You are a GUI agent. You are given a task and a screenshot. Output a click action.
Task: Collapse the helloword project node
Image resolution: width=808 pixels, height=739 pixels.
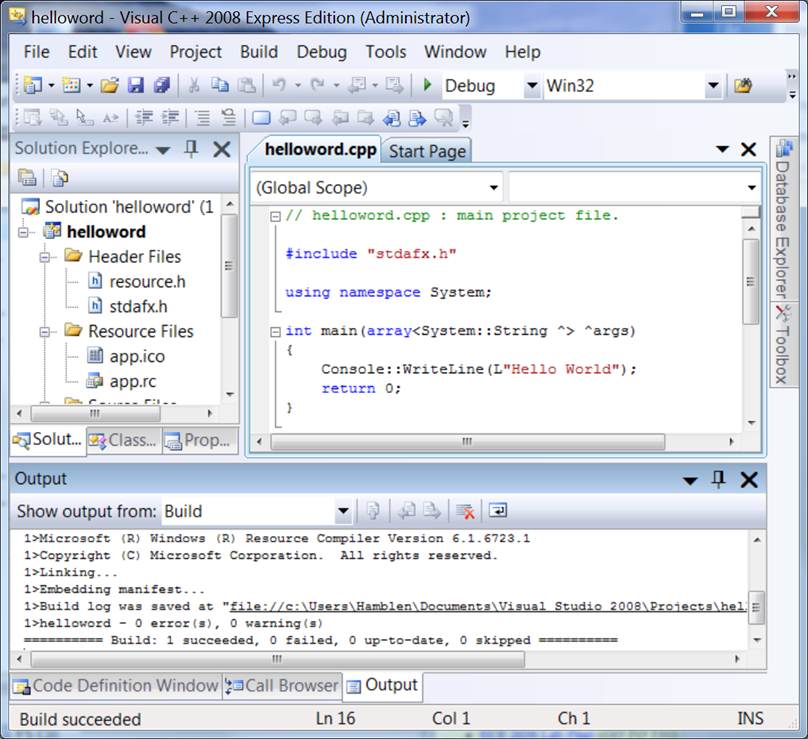(23, 232)
